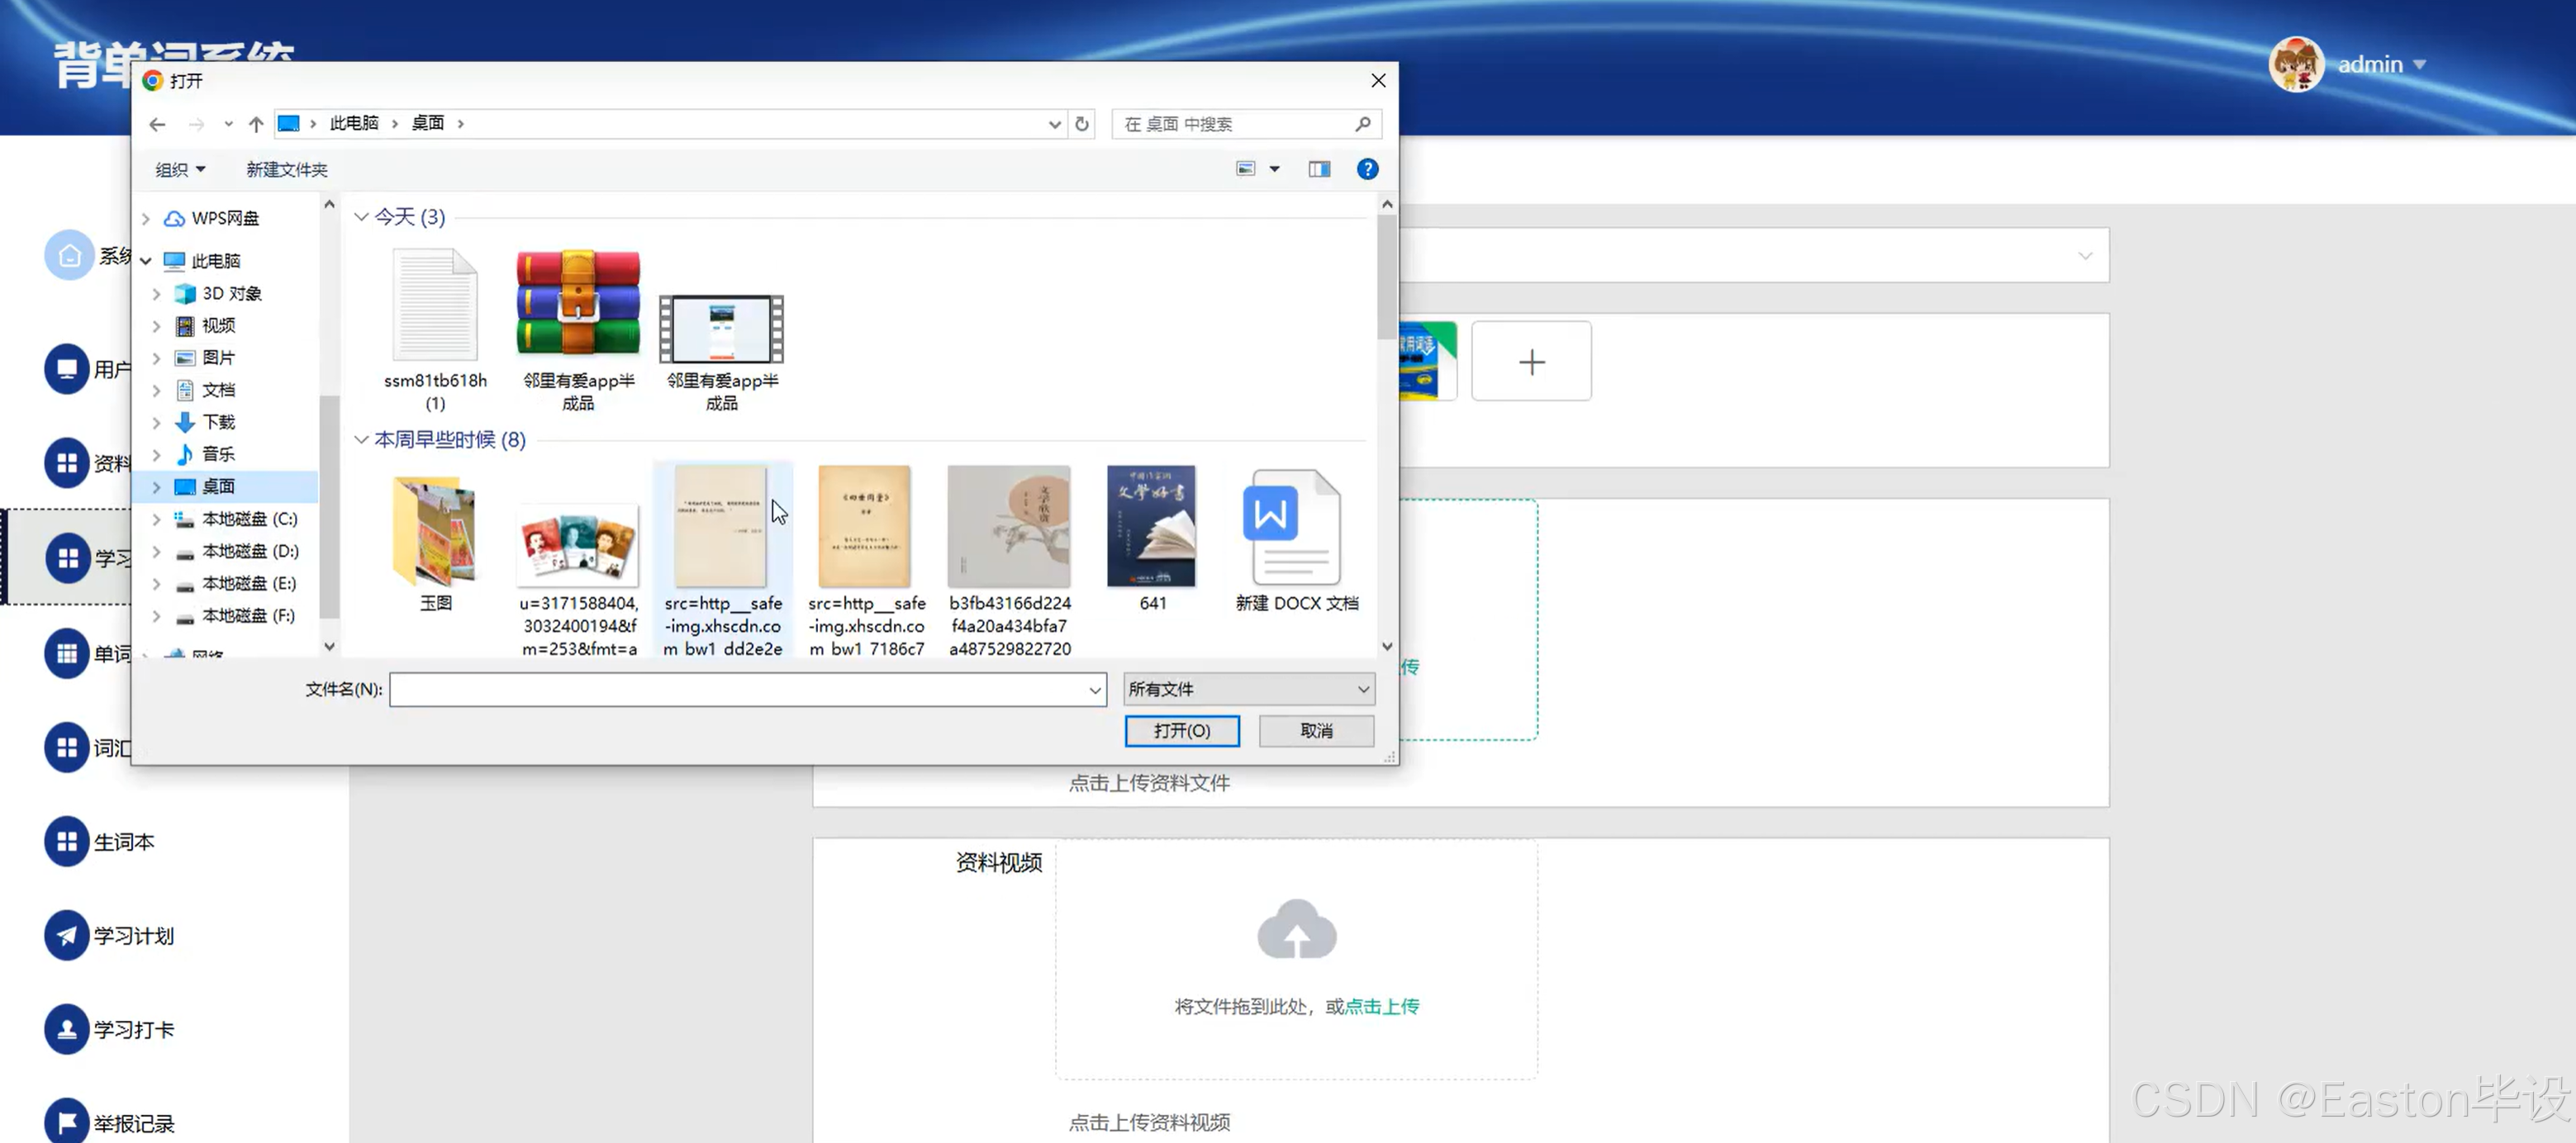The image size is (2576, 1143).
Task: Expand the 下载 node arrow
Action: (156, 422)
